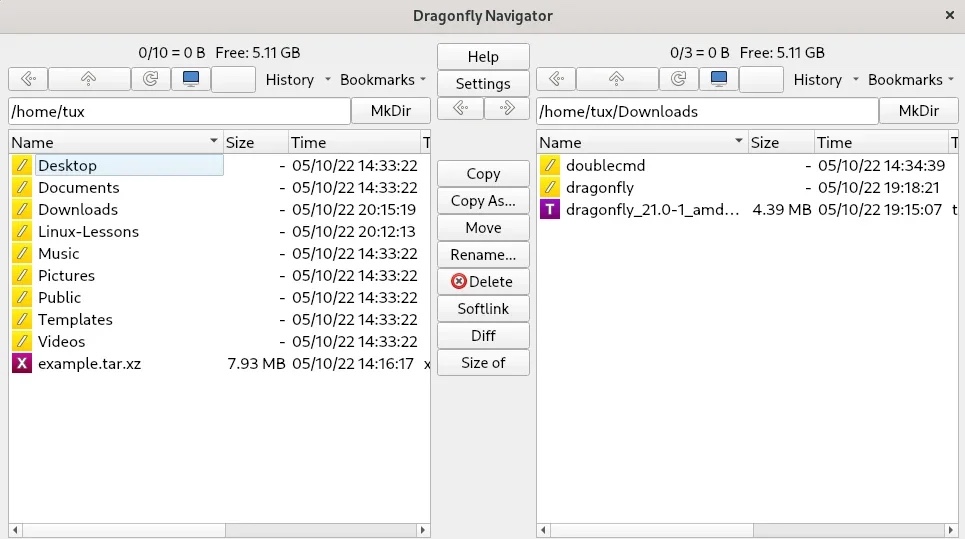
Task: Select the Linux-Lessons folder name
Action: click(x=89, y=232)
